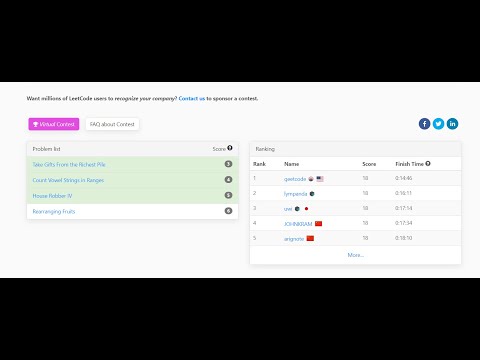Click the Finish Time help icon
This screenshot has width=480, height=360.
pos(428,163)
